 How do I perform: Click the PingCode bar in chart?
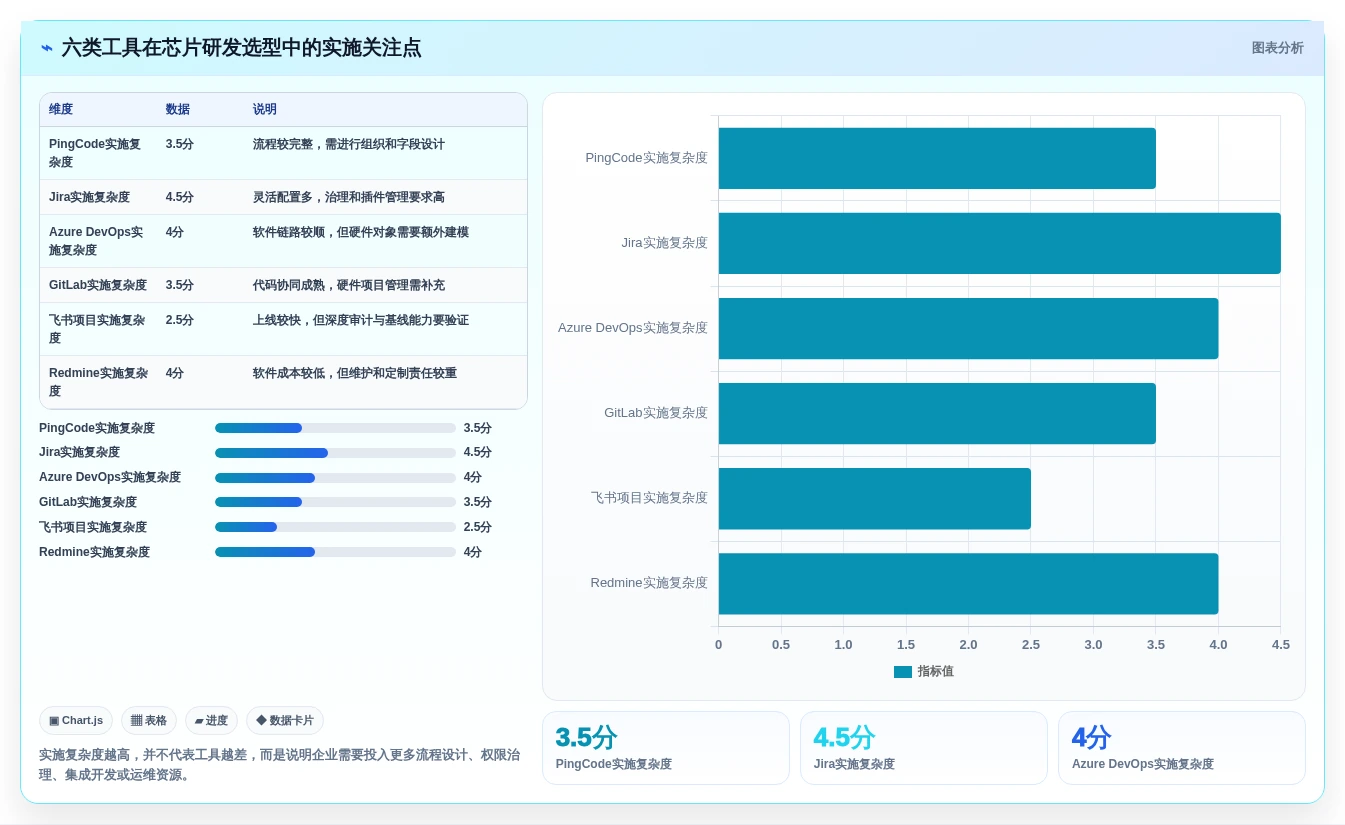pyautogui.click(x=937, y=158)
